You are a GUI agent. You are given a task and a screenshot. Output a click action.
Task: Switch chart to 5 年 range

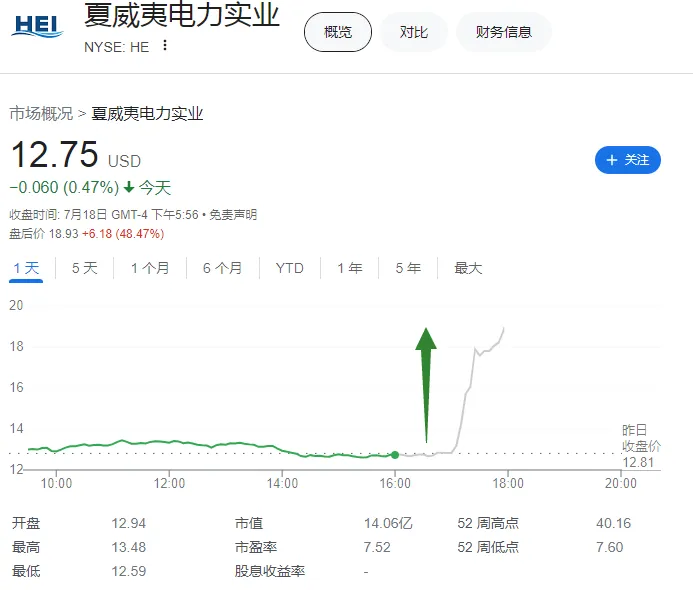(x=408, y=268)
